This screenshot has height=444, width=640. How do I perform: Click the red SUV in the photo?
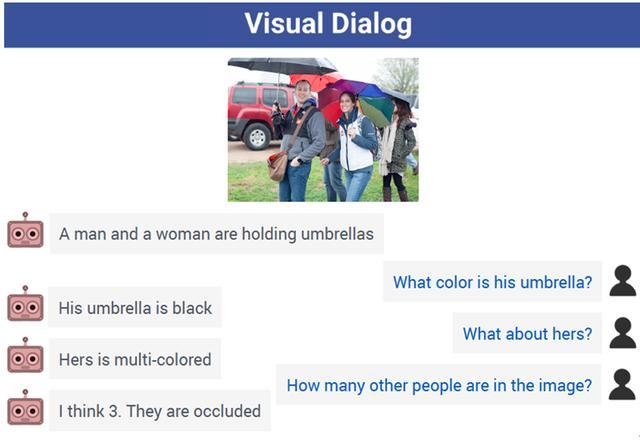pos(256,115)
